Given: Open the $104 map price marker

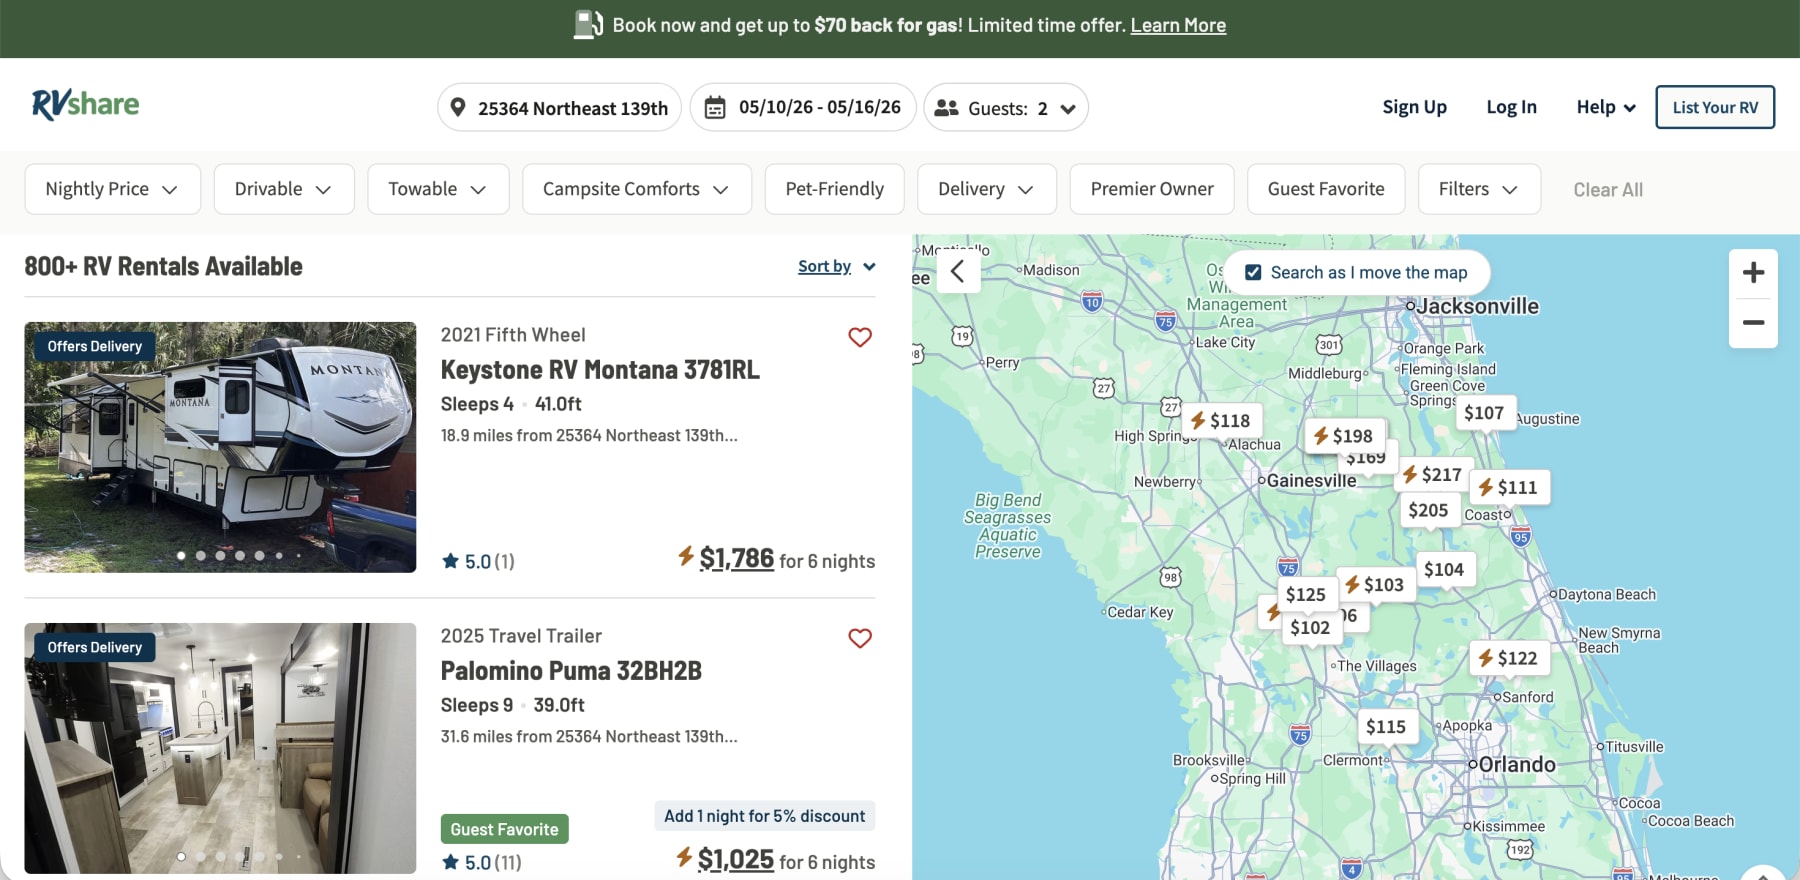Looking at the screenshot, I should pos(1444,569).
